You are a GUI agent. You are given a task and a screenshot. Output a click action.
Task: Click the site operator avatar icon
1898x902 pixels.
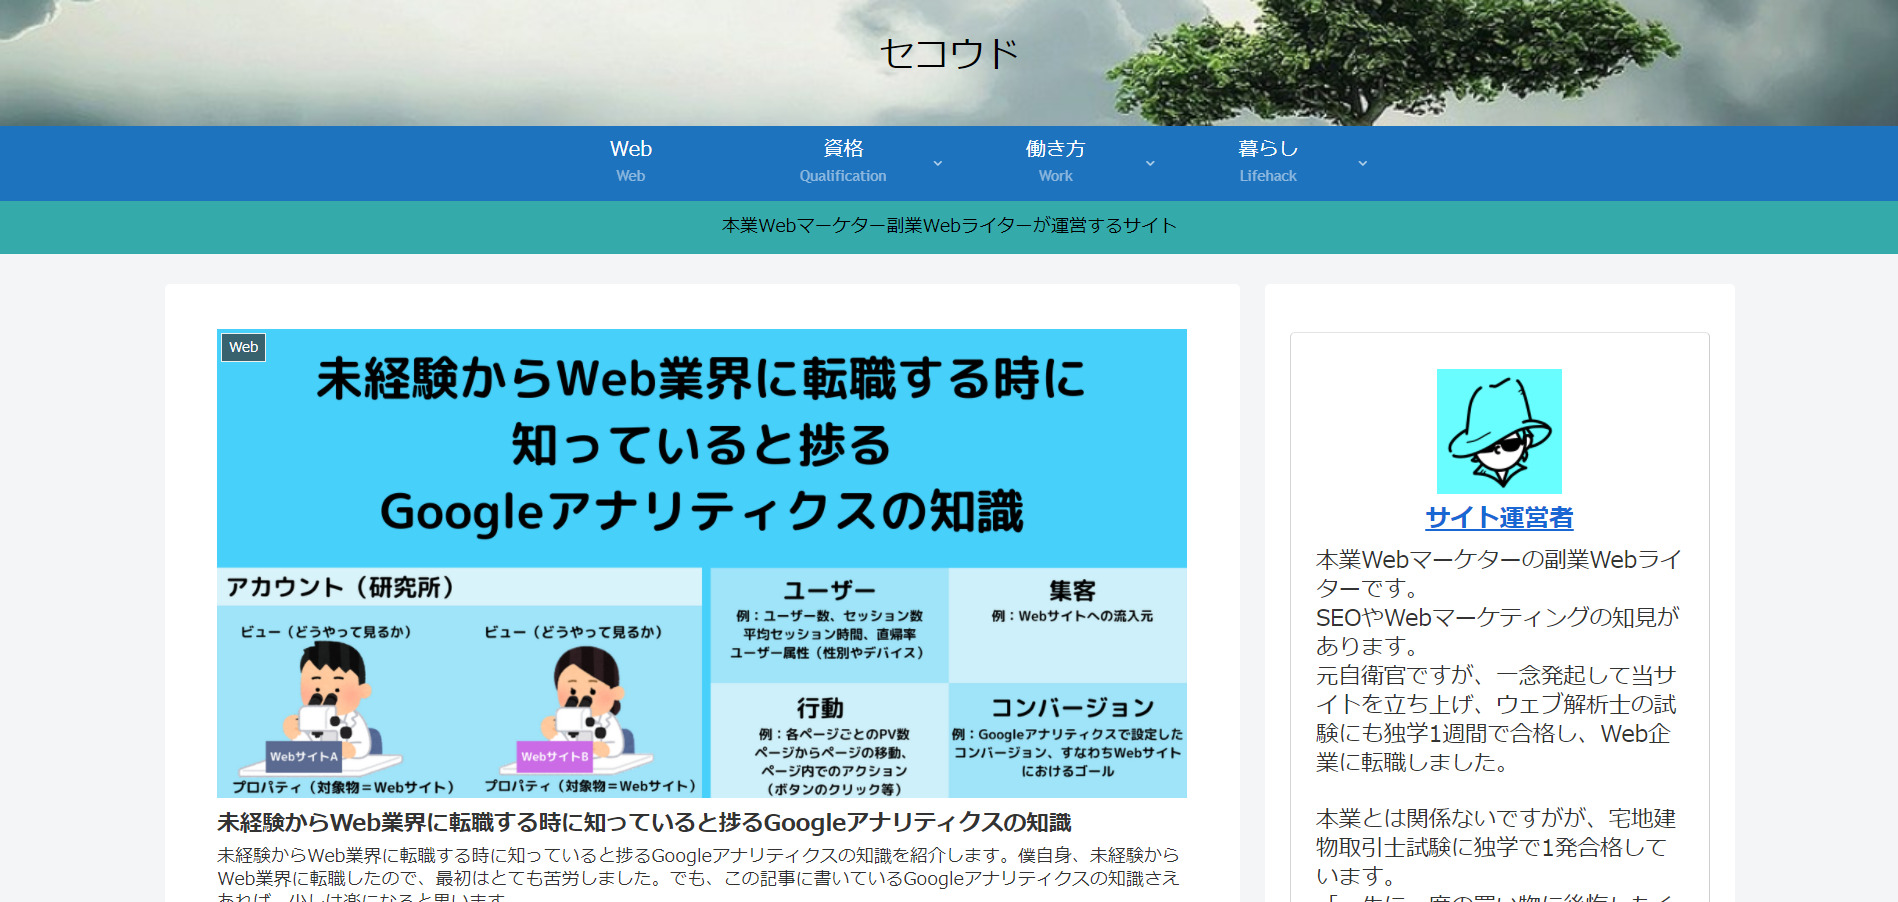(x=1499, y=431)
